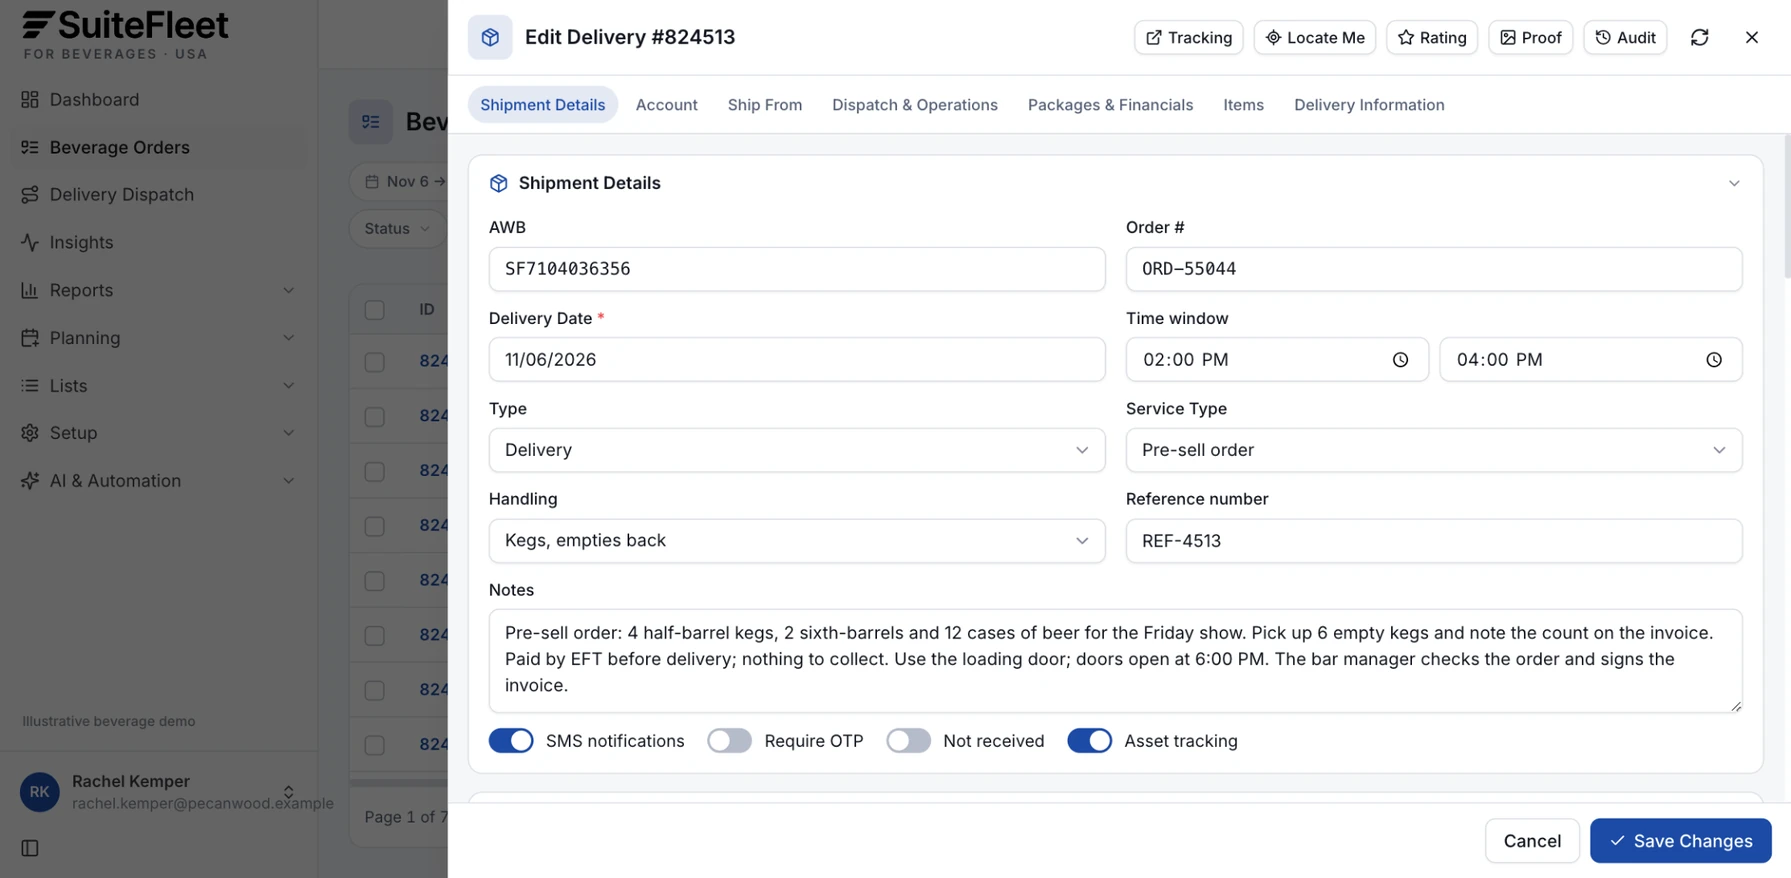1791x878 pixels.
Task: Collapse the sidebar with the panel icon
Action: (30, 848)
